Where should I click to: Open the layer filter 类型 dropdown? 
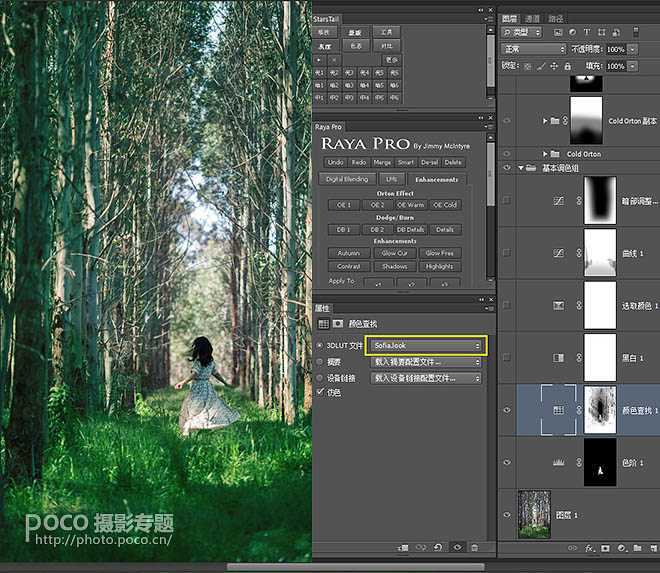(x=521, y=32)
